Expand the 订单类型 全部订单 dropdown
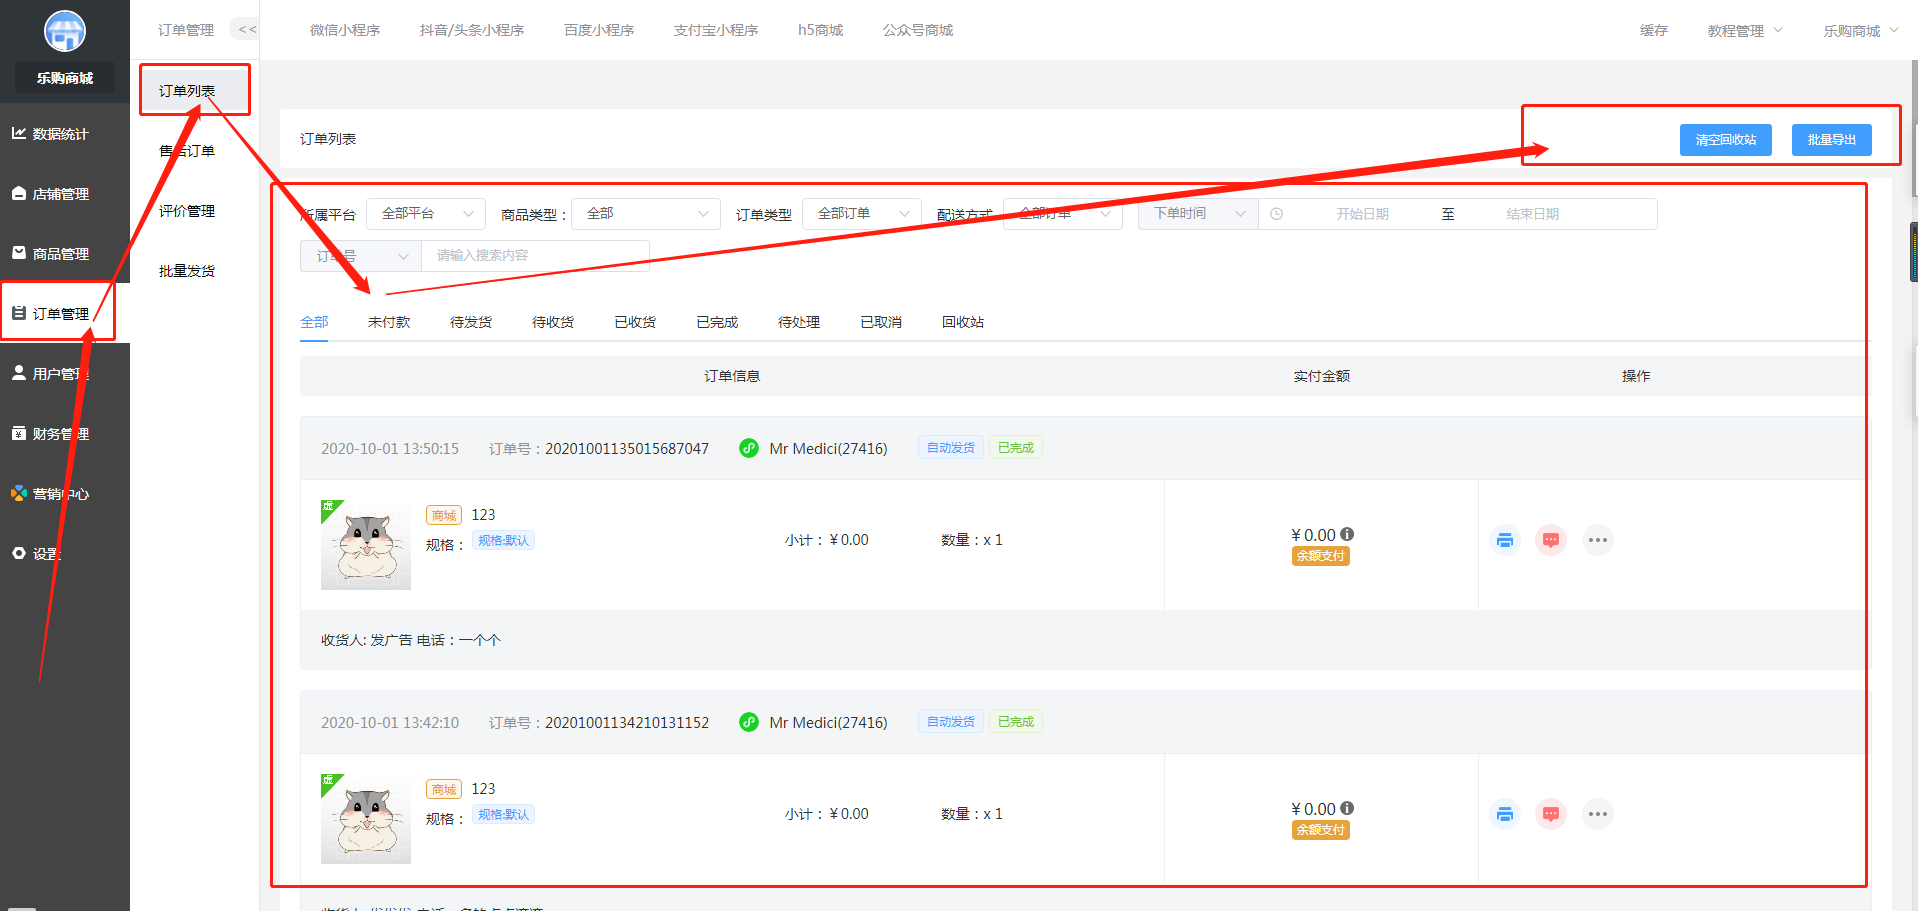 click(862, 214)
